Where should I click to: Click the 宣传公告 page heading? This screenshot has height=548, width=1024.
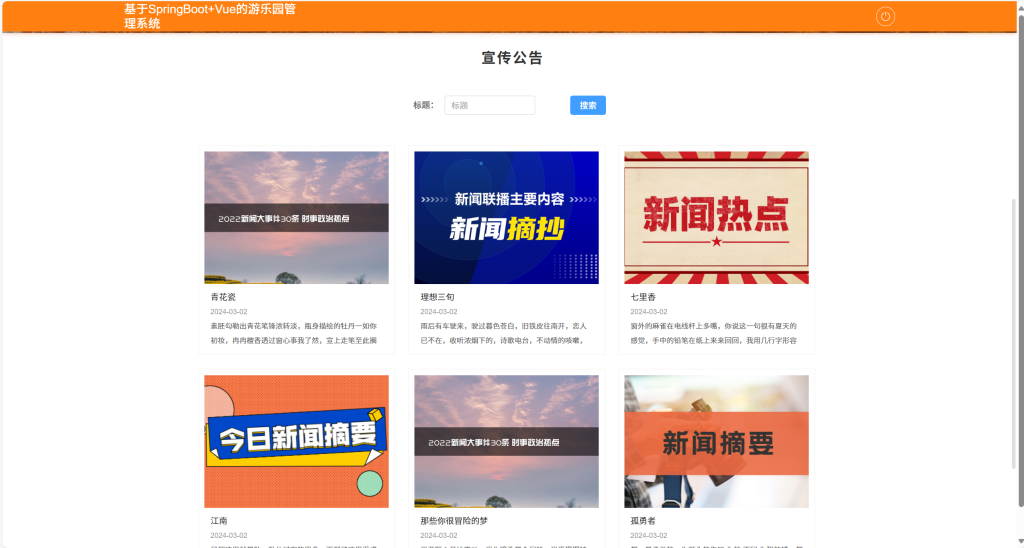tap(512, 58)
